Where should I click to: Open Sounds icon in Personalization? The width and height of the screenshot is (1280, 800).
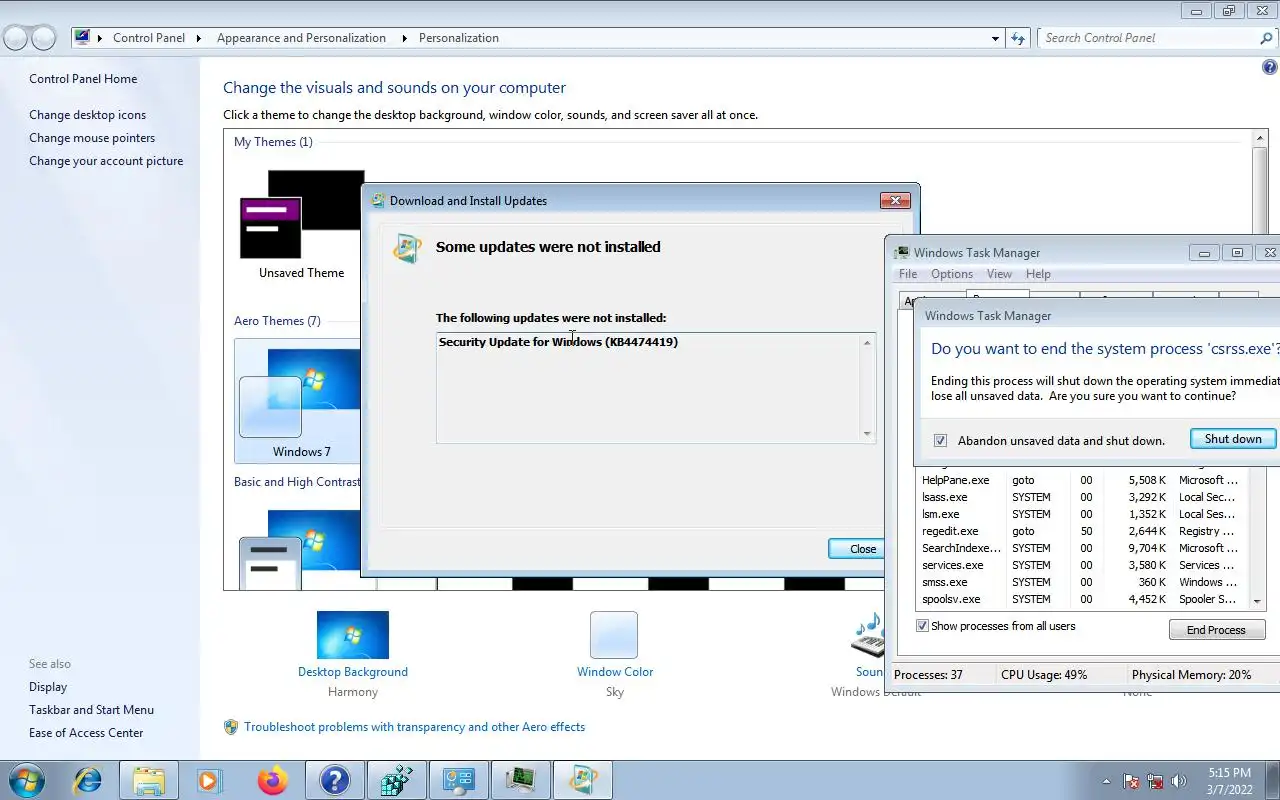click(x=868, y=636)
